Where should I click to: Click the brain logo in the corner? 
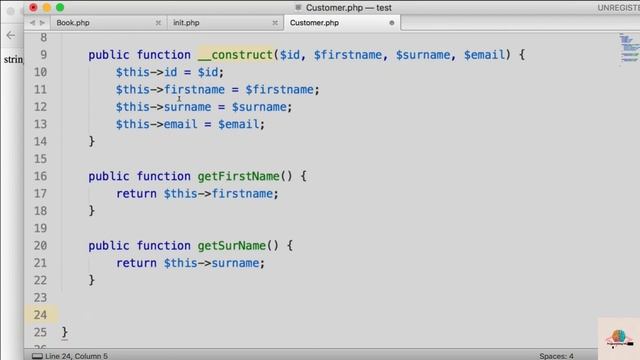click(619, 338)
